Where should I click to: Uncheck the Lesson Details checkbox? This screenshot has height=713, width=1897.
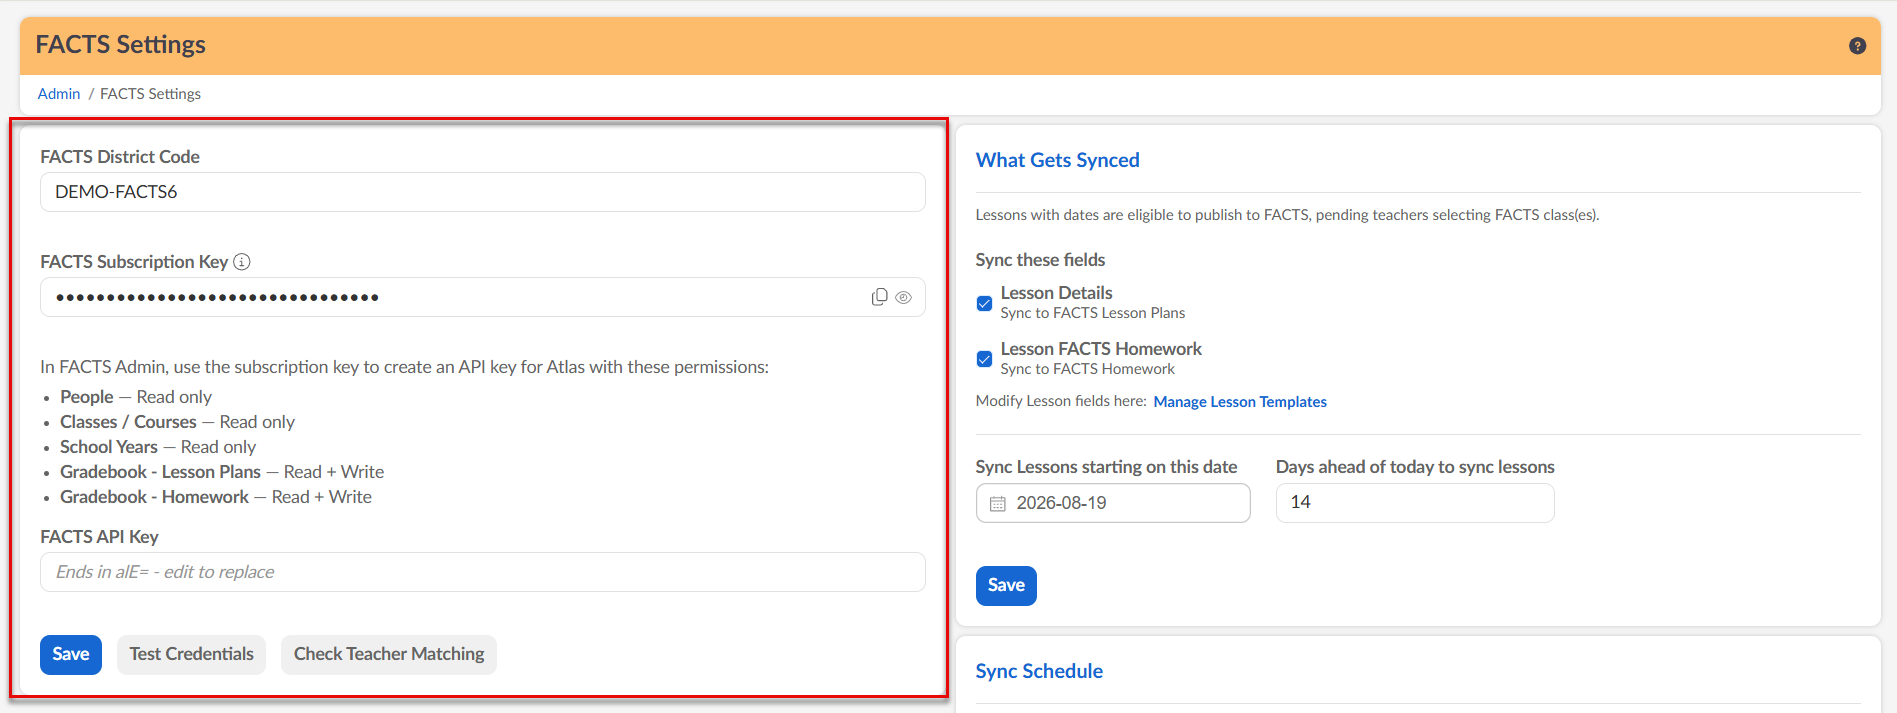tap(984, 303)
